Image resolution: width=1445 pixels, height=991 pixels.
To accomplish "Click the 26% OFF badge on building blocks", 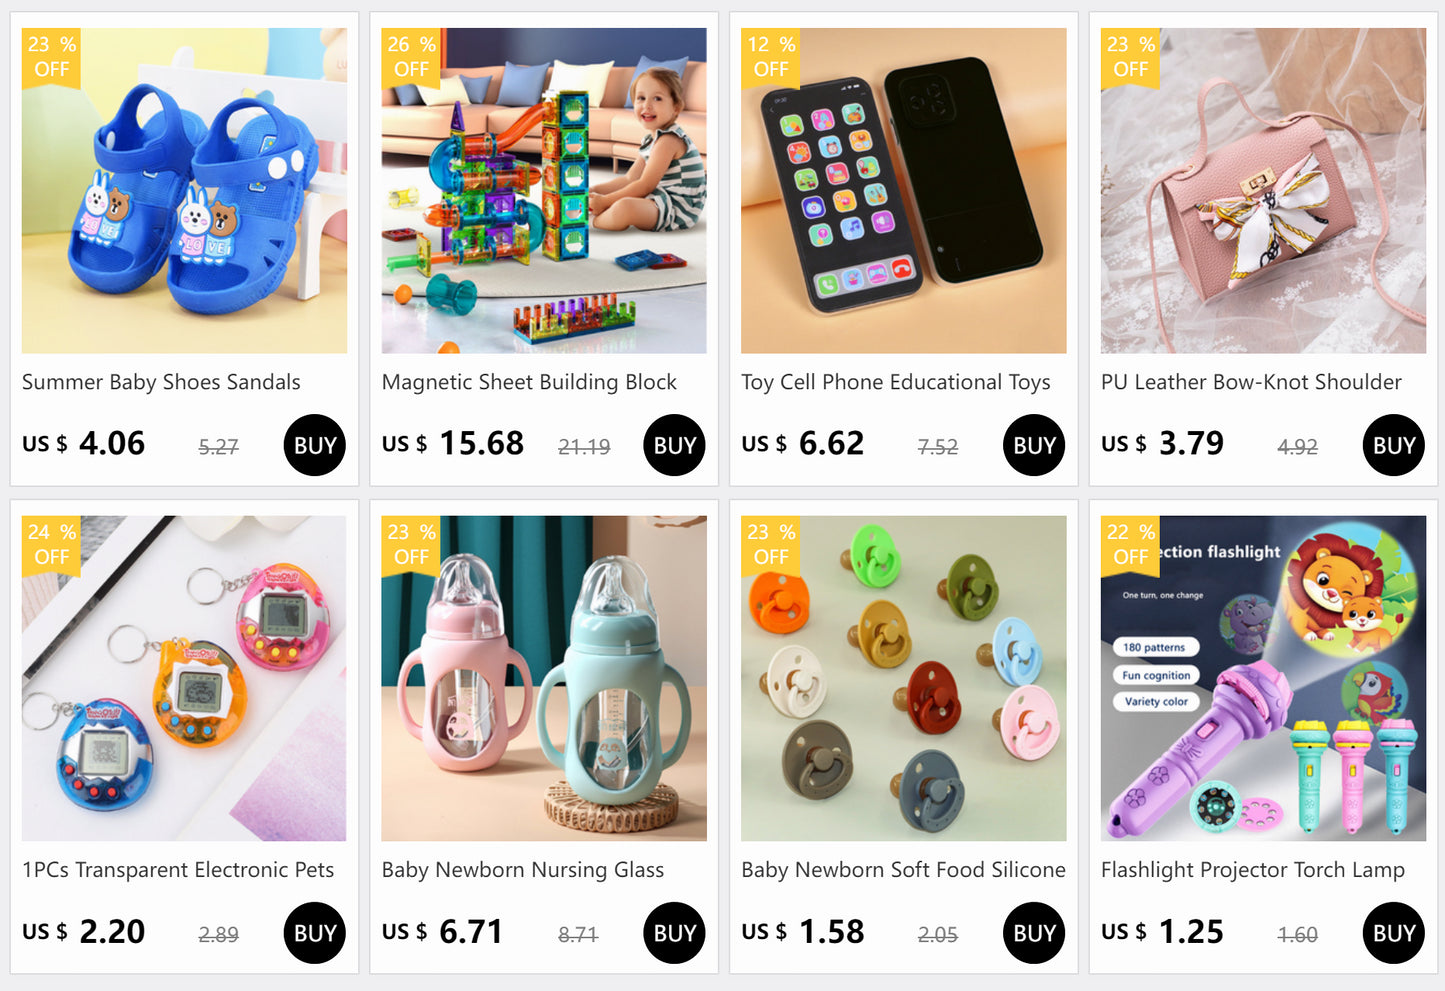I will tap(411, 57).
